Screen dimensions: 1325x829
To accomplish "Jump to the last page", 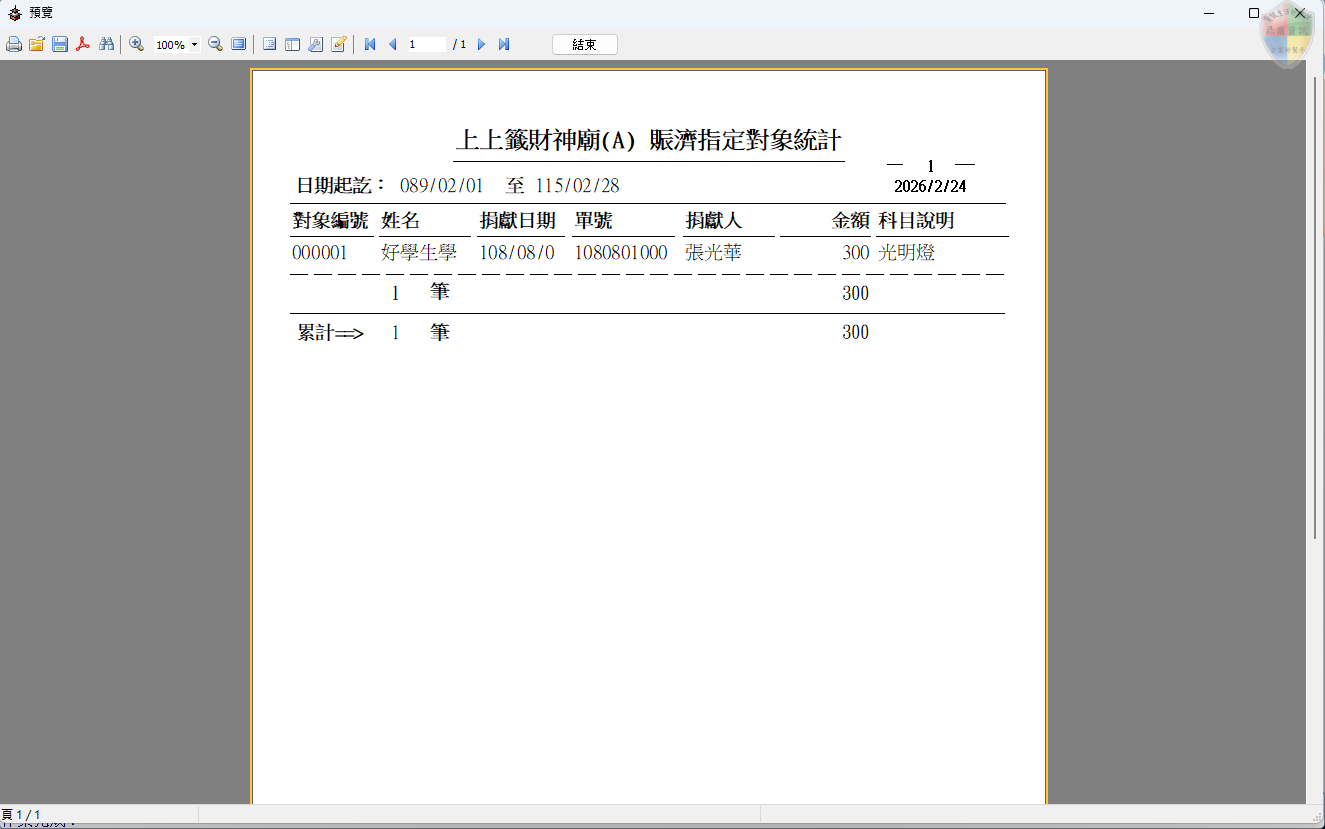I will pyautogui.click(x=504, y=44).
